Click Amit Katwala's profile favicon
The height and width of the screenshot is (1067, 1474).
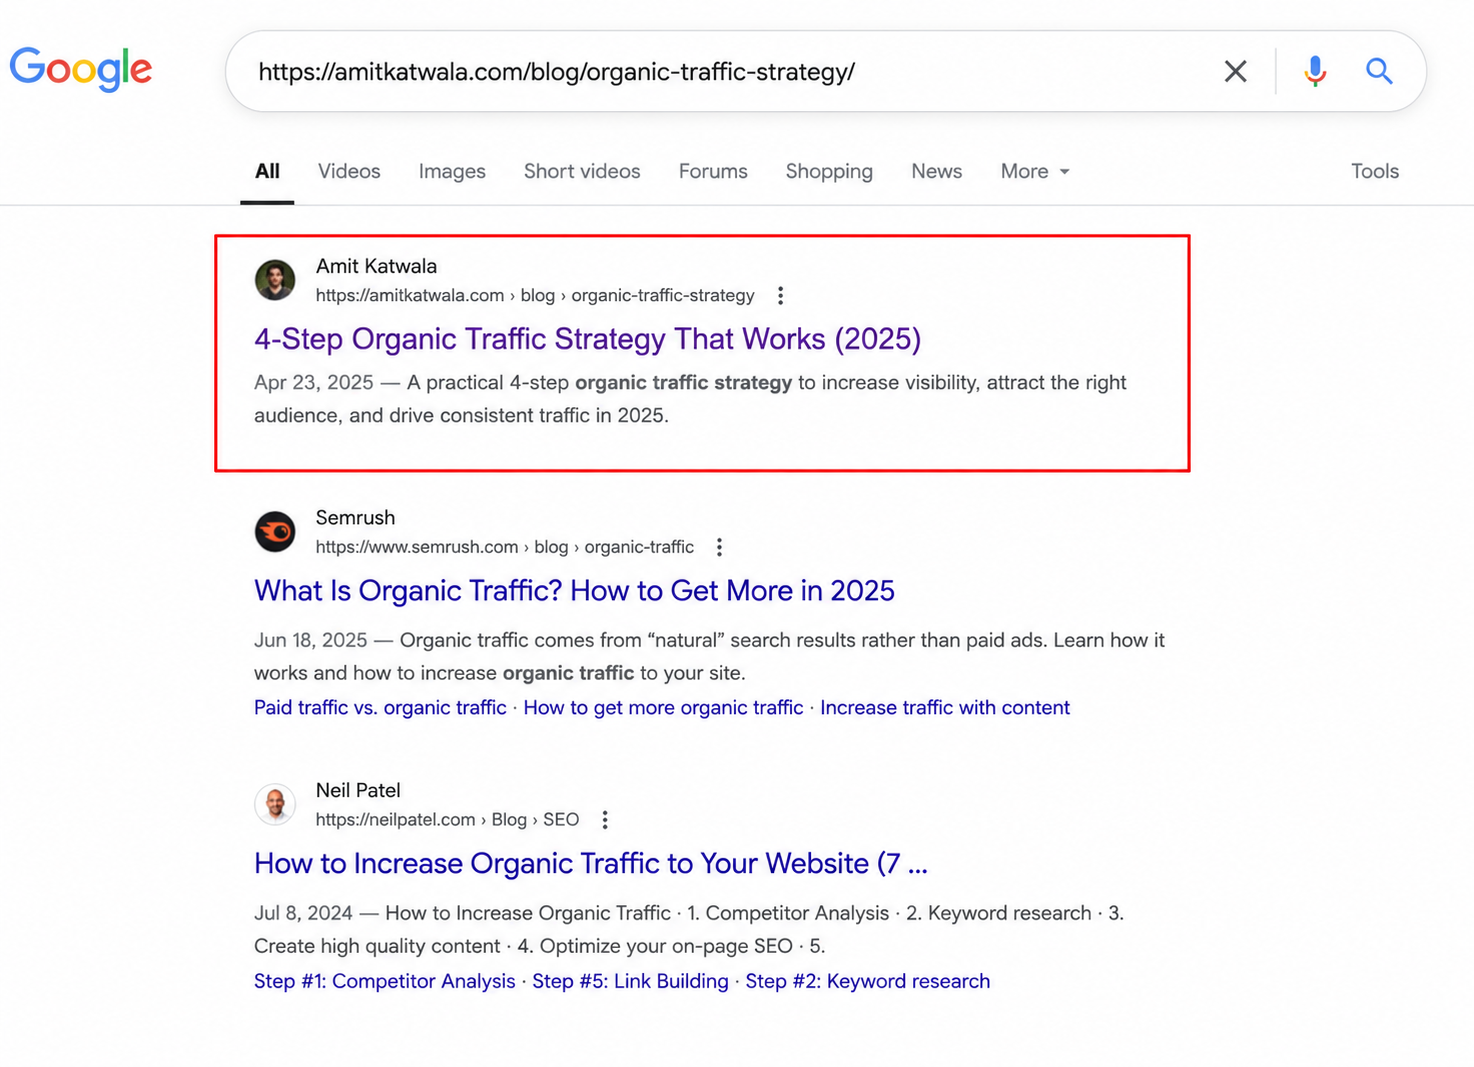pos(275,280)
